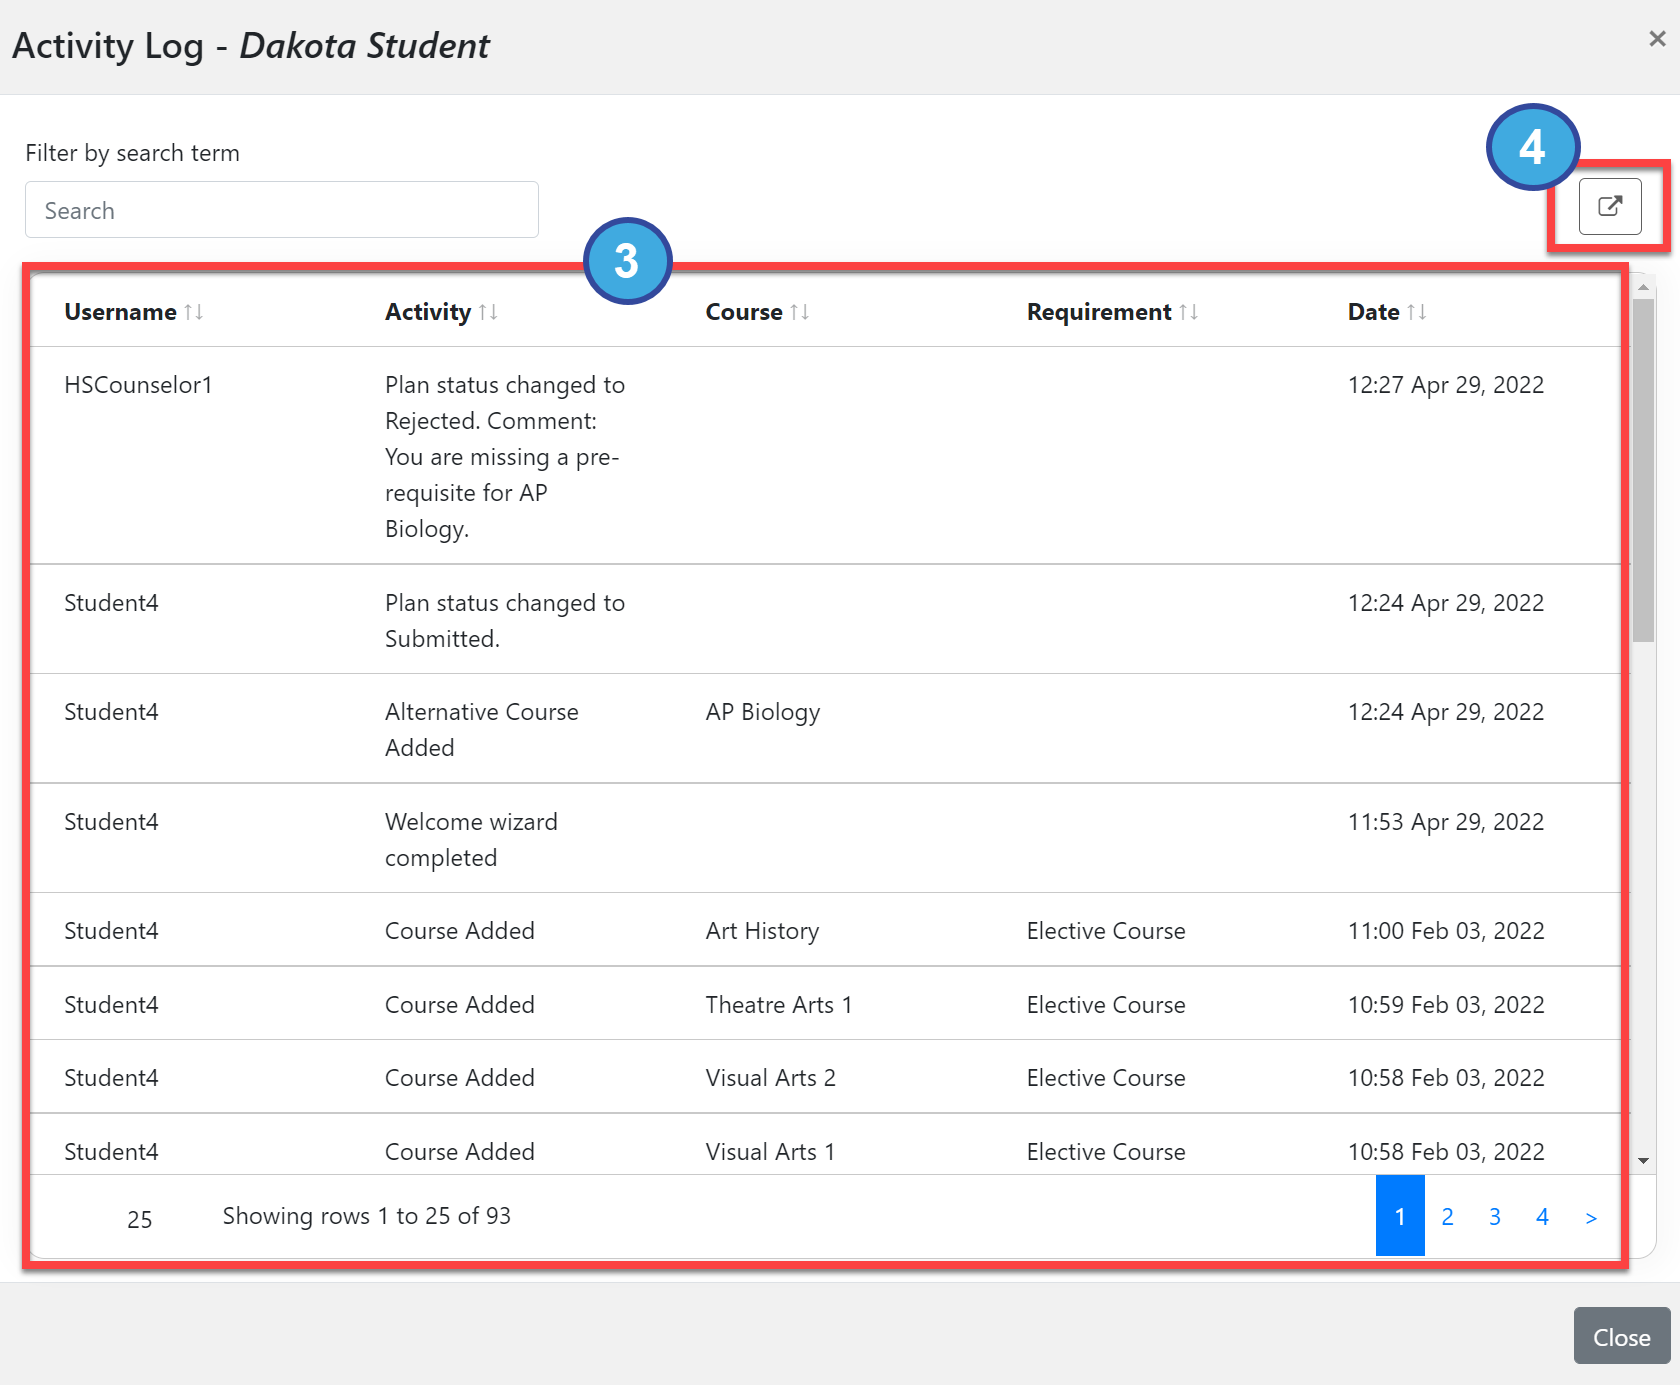
Task: Click 'Plan status changed to Submitted.' activity
Action: [x=505, y=621]
